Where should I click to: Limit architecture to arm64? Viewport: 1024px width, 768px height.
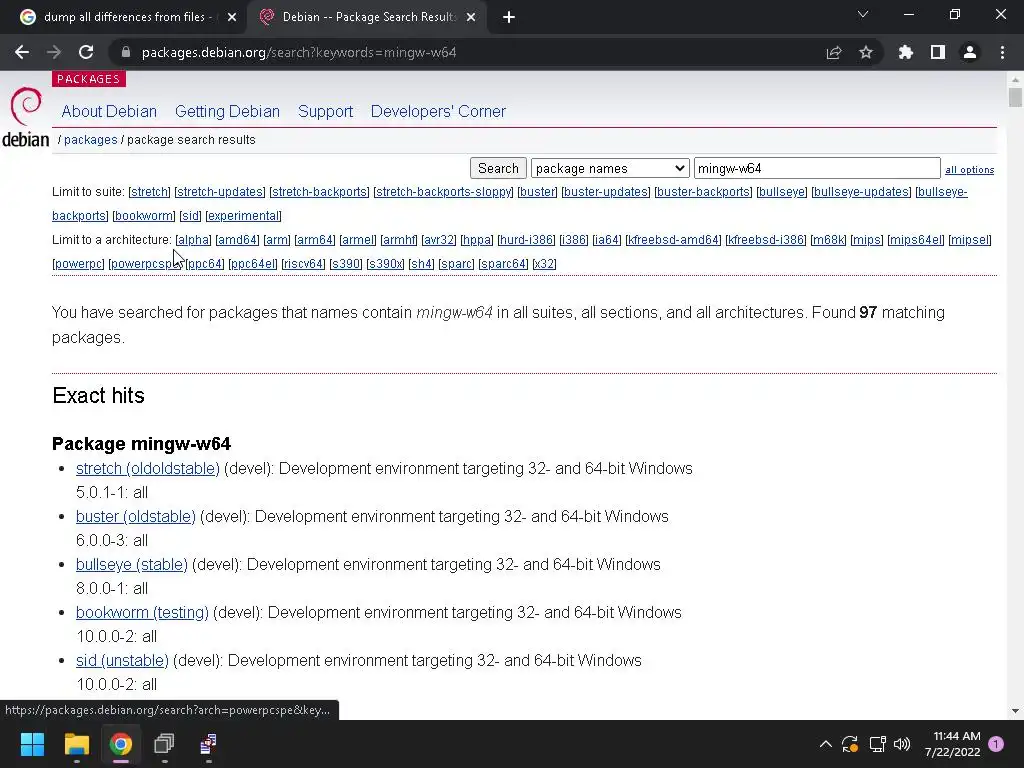pos(315,240)
